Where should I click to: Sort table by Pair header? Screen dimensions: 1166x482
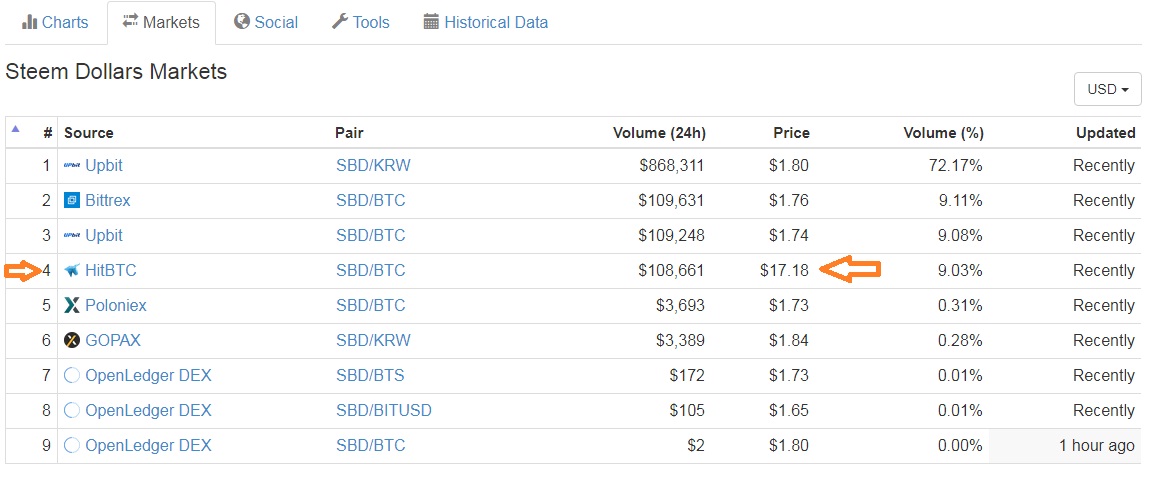click(x=349, y=133)
